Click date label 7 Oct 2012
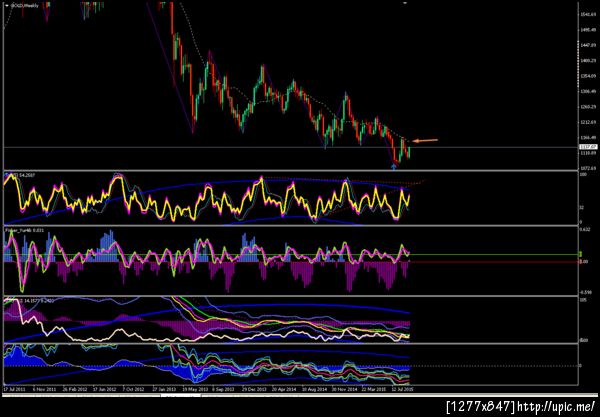This screenshot has height=417, width=600. pos(133,389)
